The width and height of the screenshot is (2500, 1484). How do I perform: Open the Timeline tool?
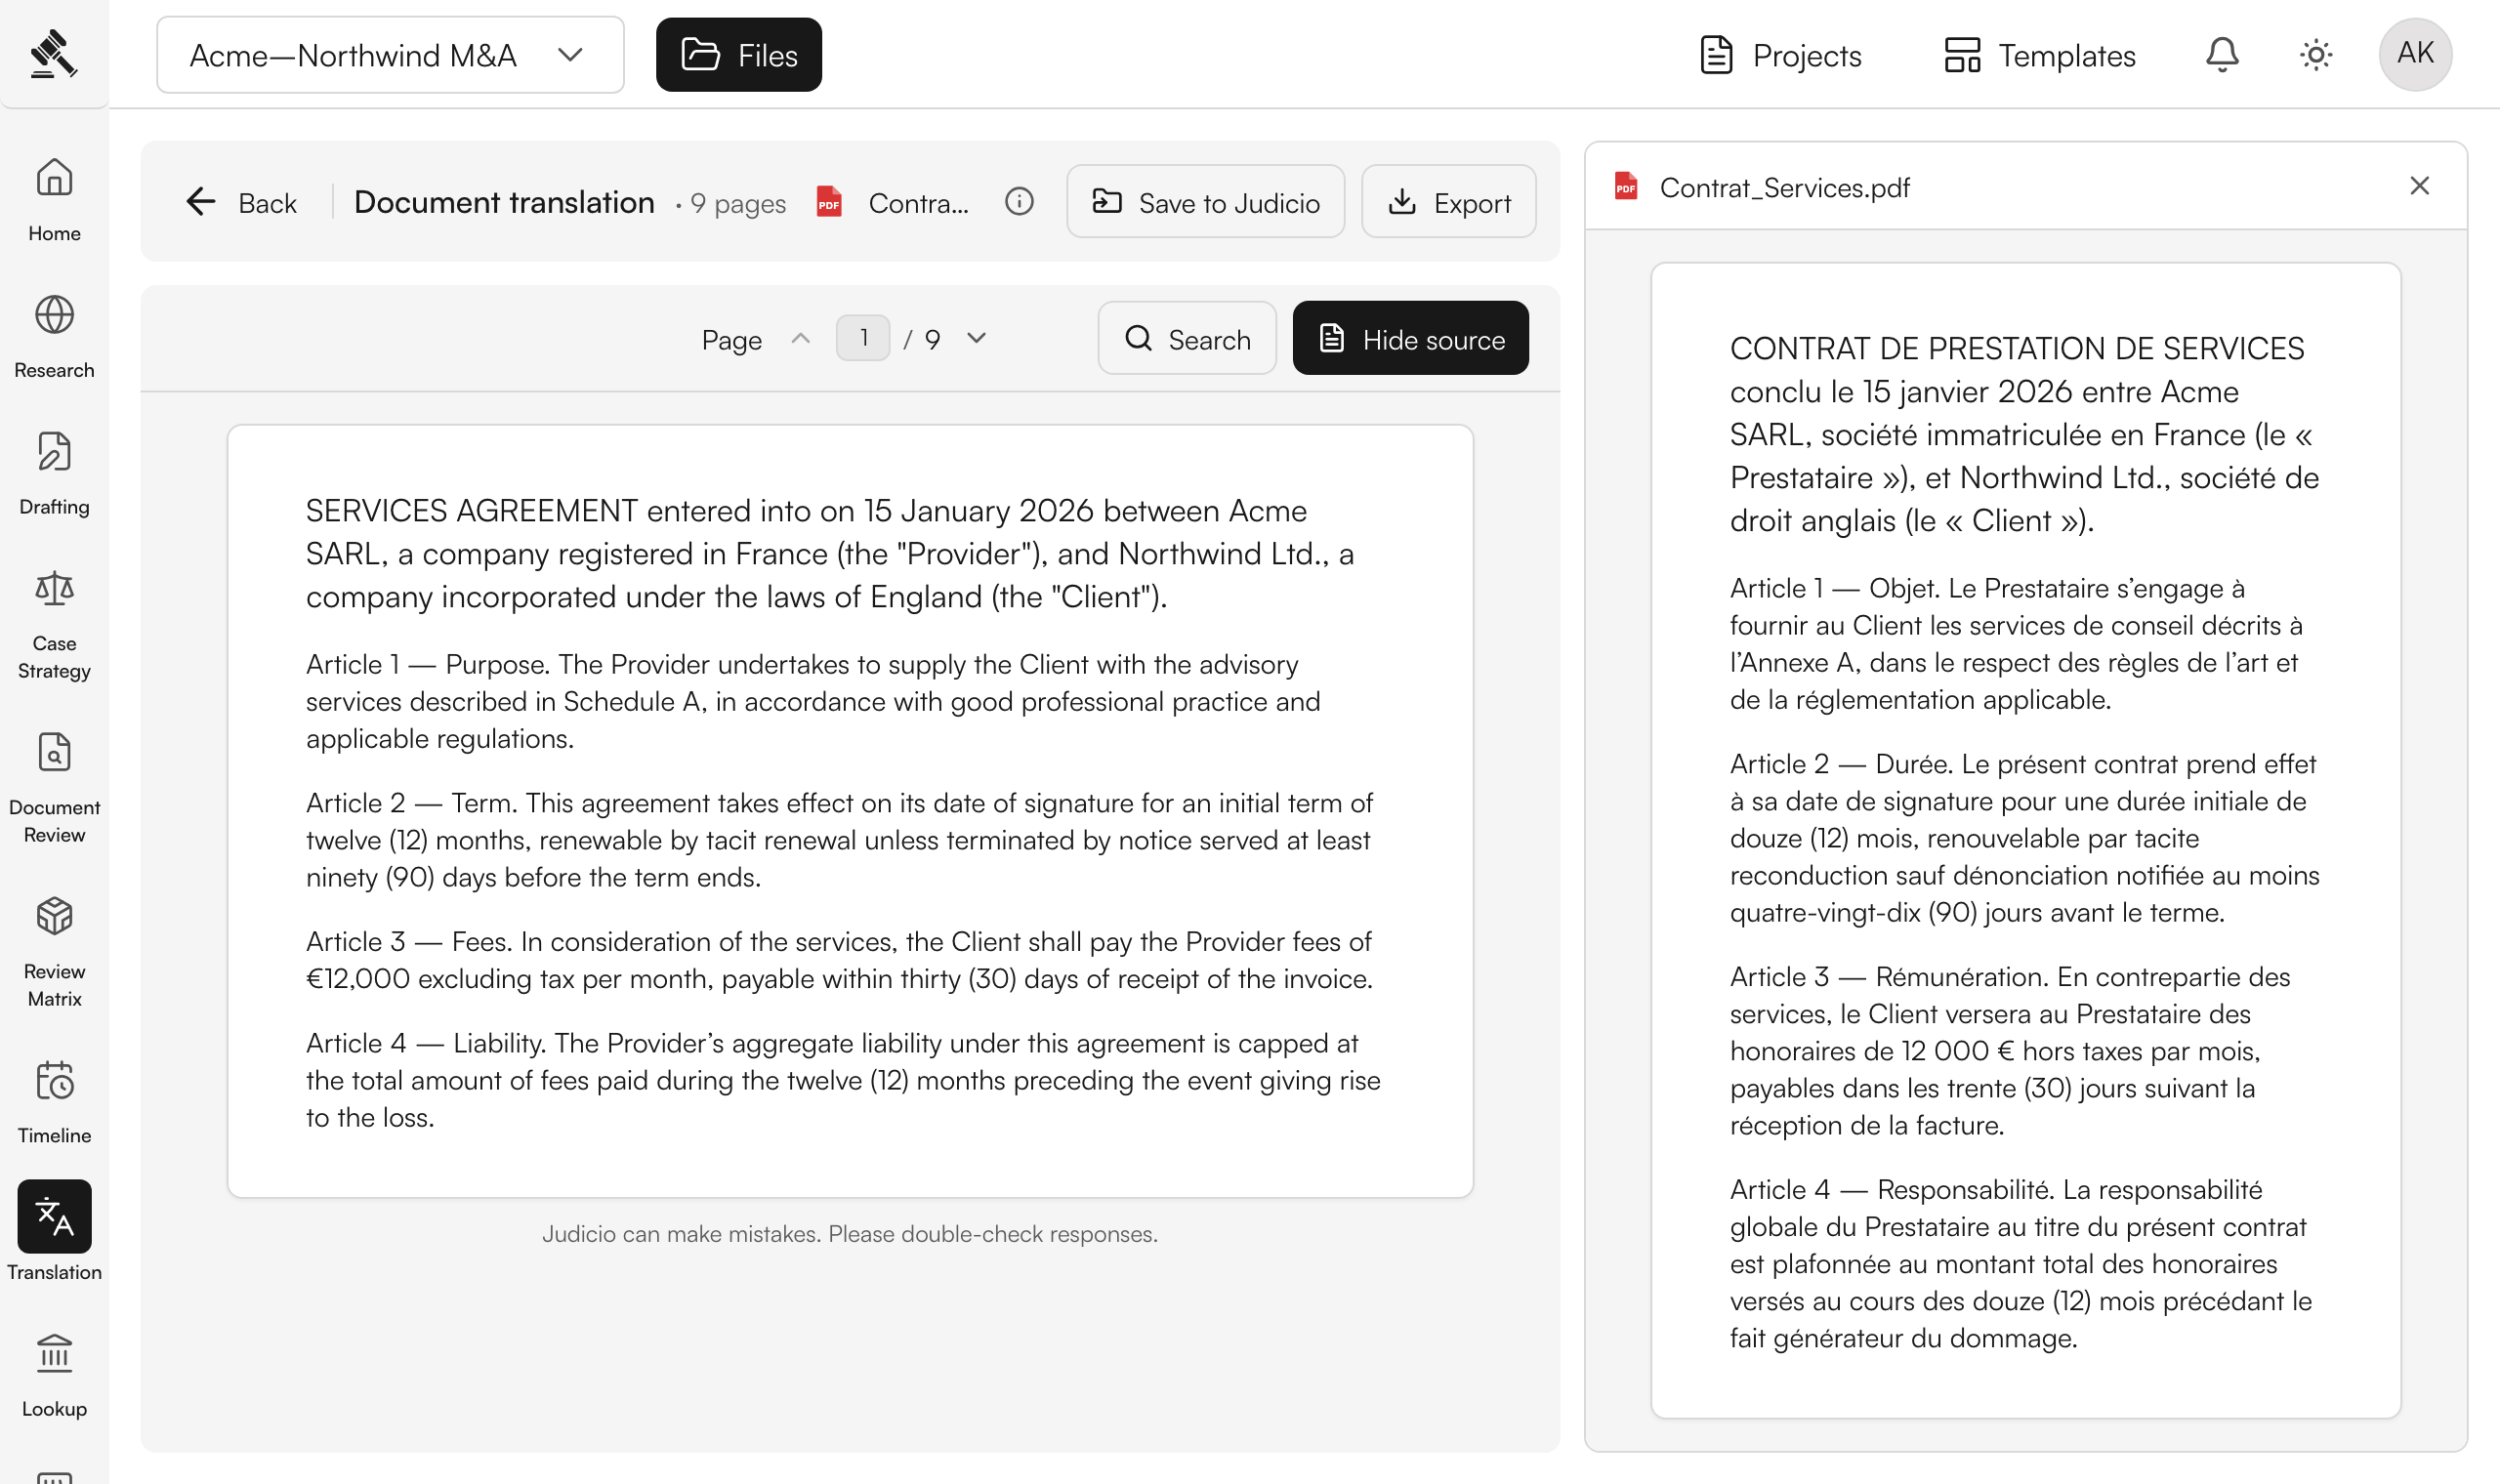[54, 1102]
